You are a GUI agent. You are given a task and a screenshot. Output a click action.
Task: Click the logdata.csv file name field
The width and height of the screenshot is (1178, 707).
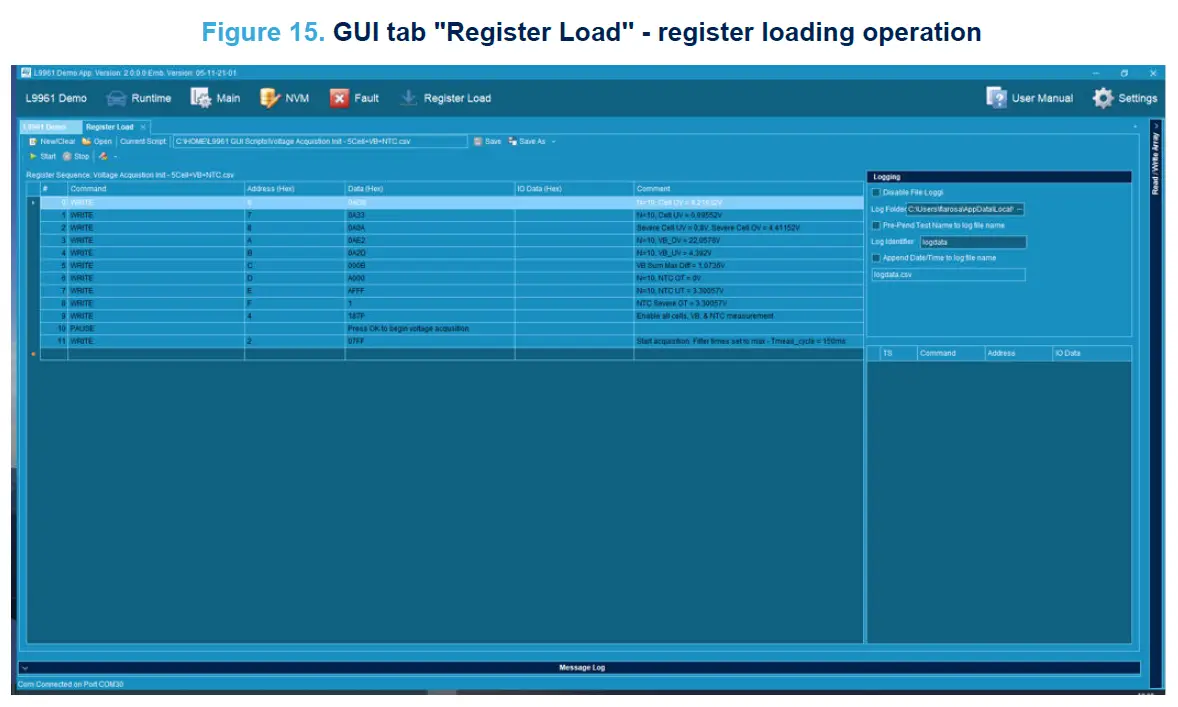[x=948, y=274]
